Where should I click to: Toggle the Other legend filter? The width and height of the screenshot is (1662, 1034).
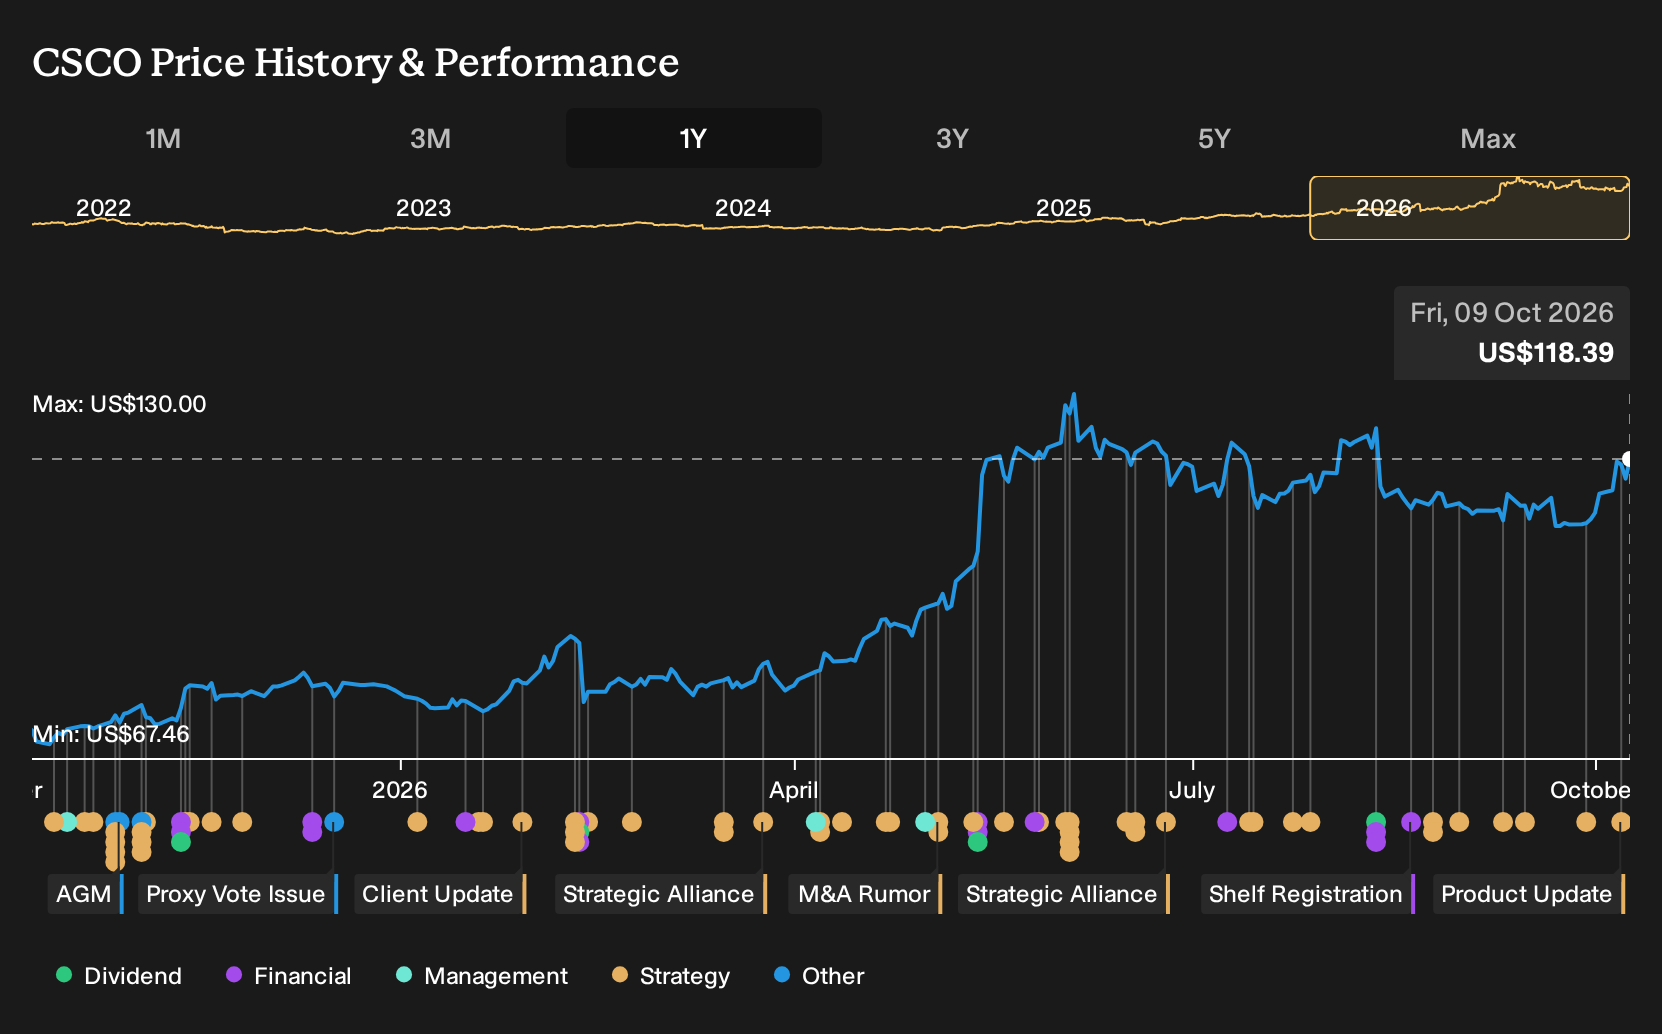point(819,976)
